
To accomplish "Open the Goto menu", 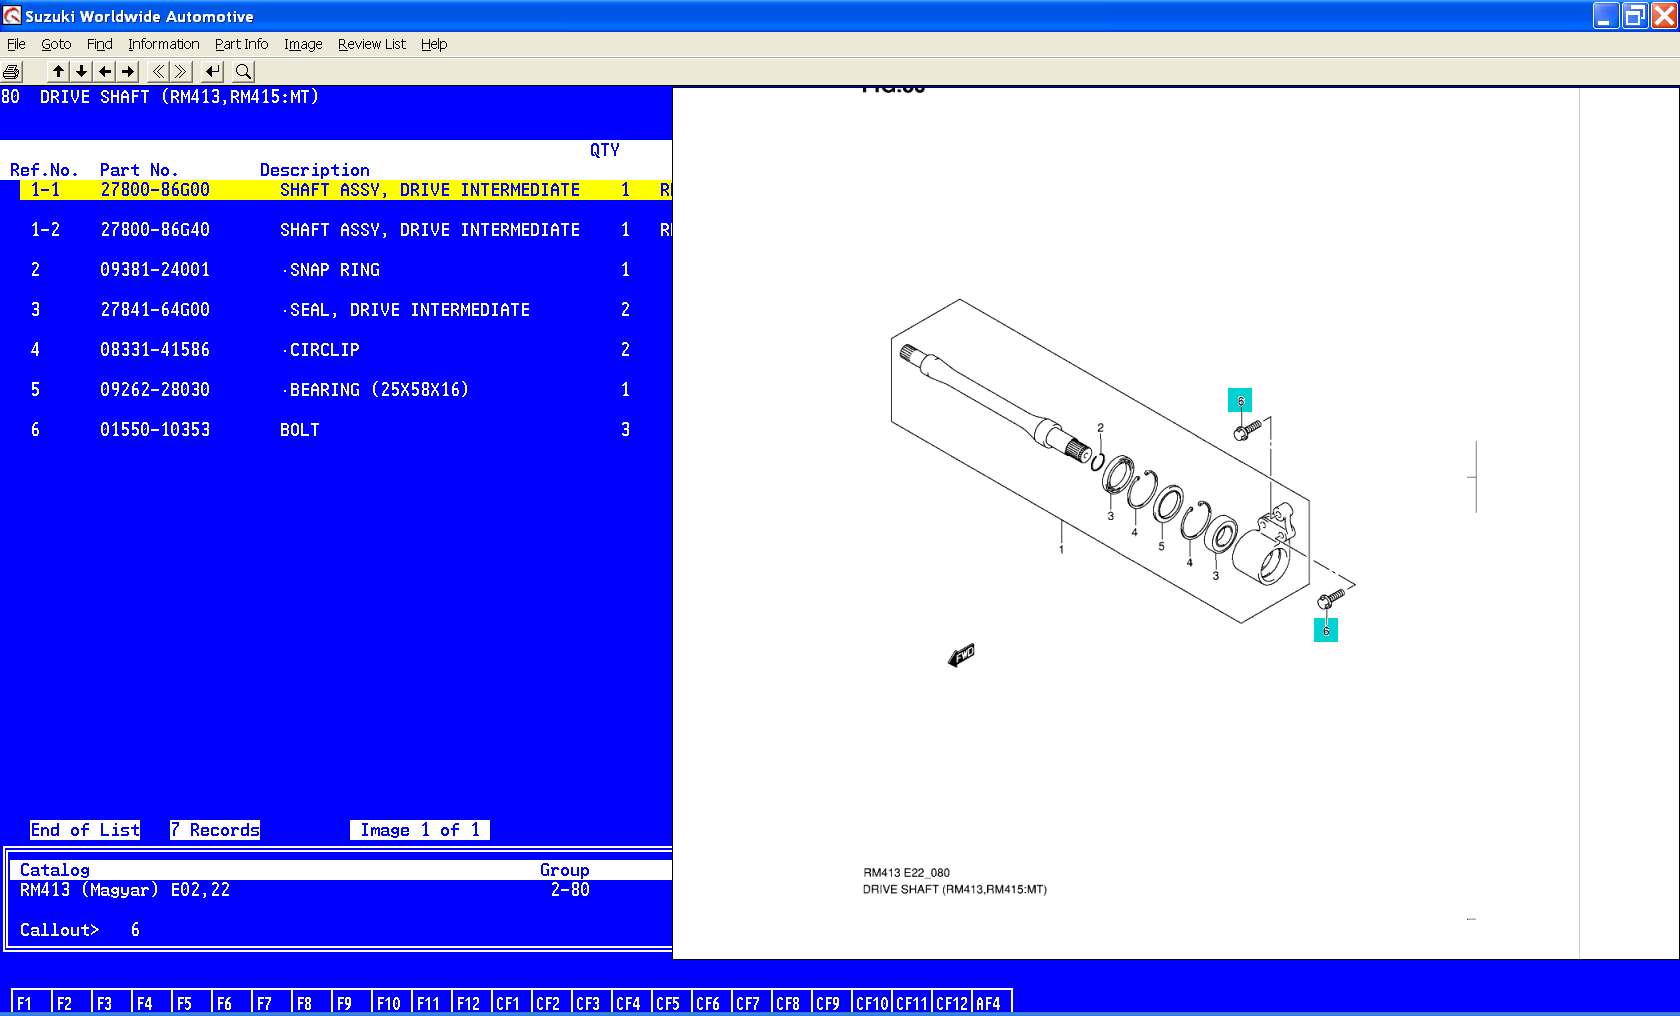I will (56, 44).
